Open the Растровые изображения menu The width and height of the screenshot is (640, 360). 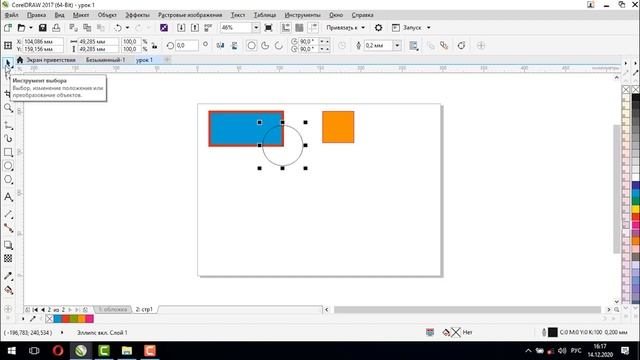(x=190, y=15)
